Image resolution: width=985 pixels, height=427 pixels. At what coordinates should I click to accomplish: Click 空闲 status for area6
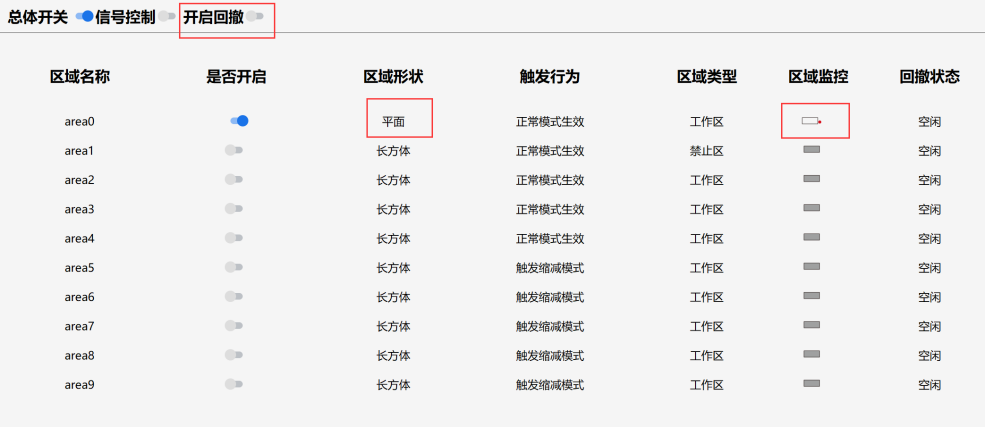click(x=930, y=297)
